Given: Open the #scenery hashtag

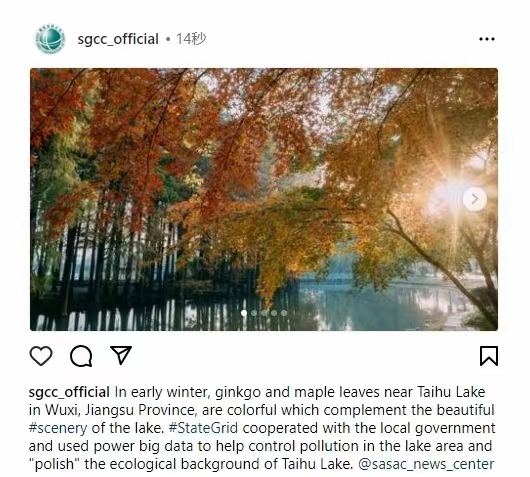Looking at the screenshot, I should (x=58, y=428).
